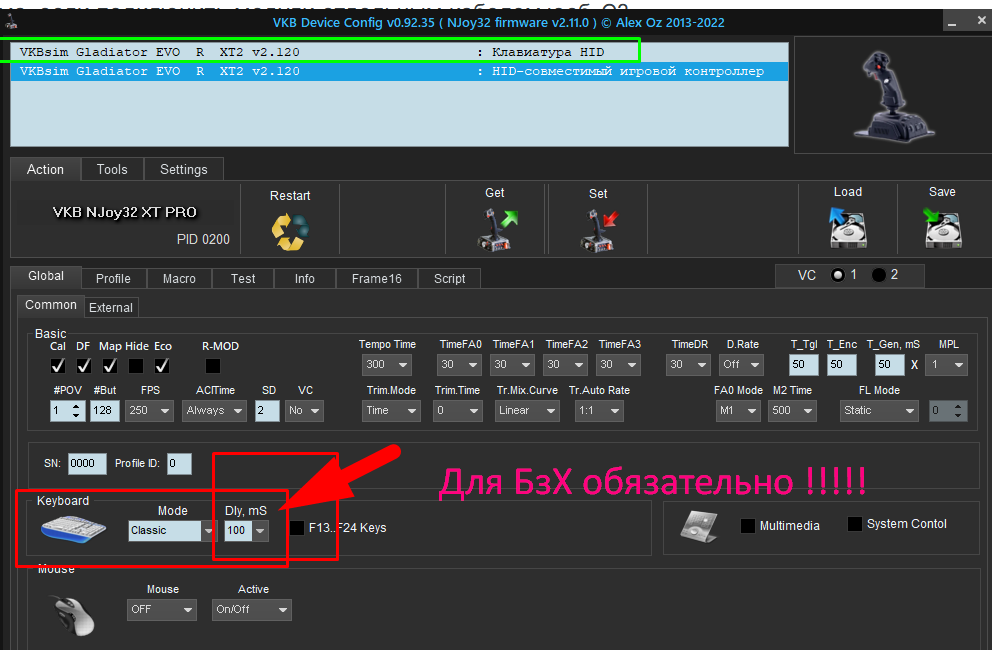
Task: Open the TimeFA0 dropdown
Action: 460,365
